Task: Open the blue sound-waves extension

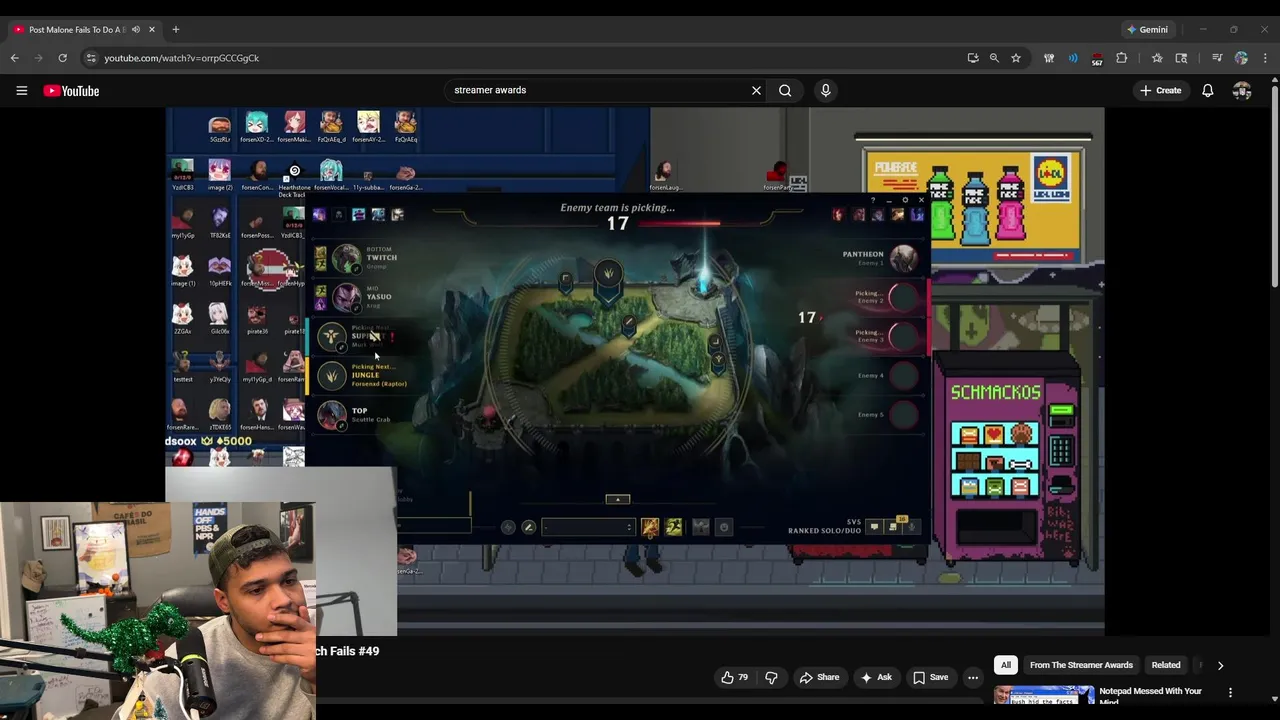Action: (x=1073, y=58)
